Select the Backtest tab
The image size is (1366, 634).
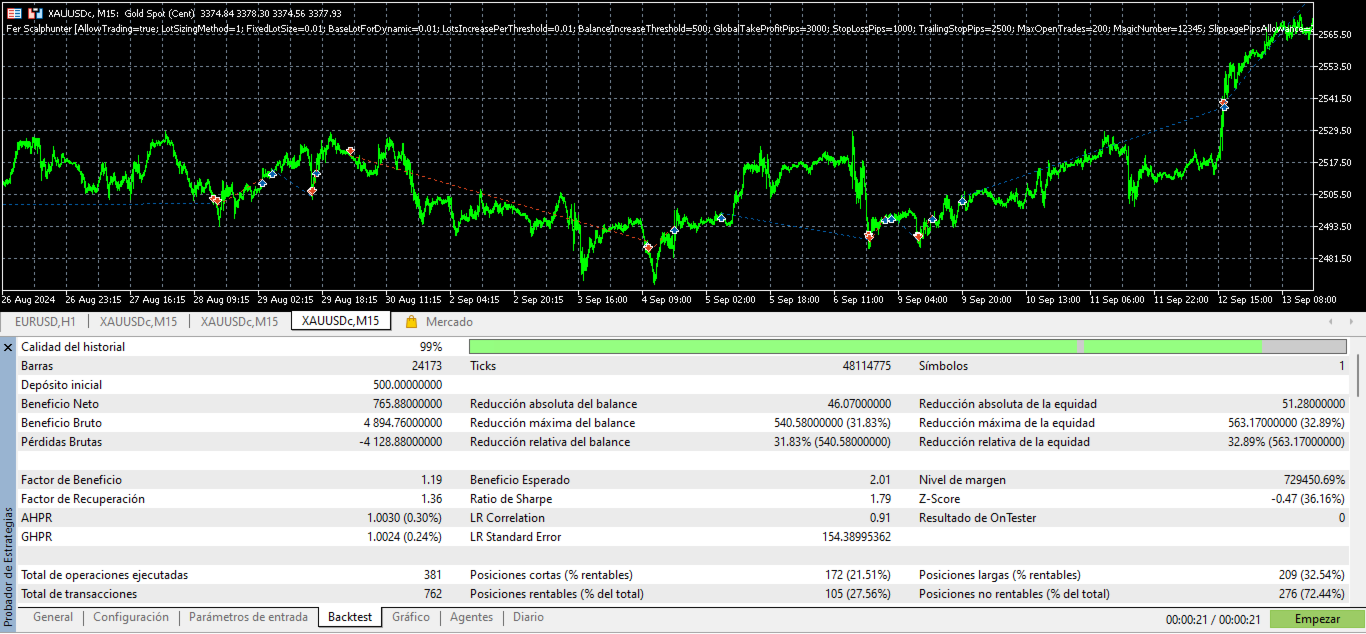(x=350, y=617)
